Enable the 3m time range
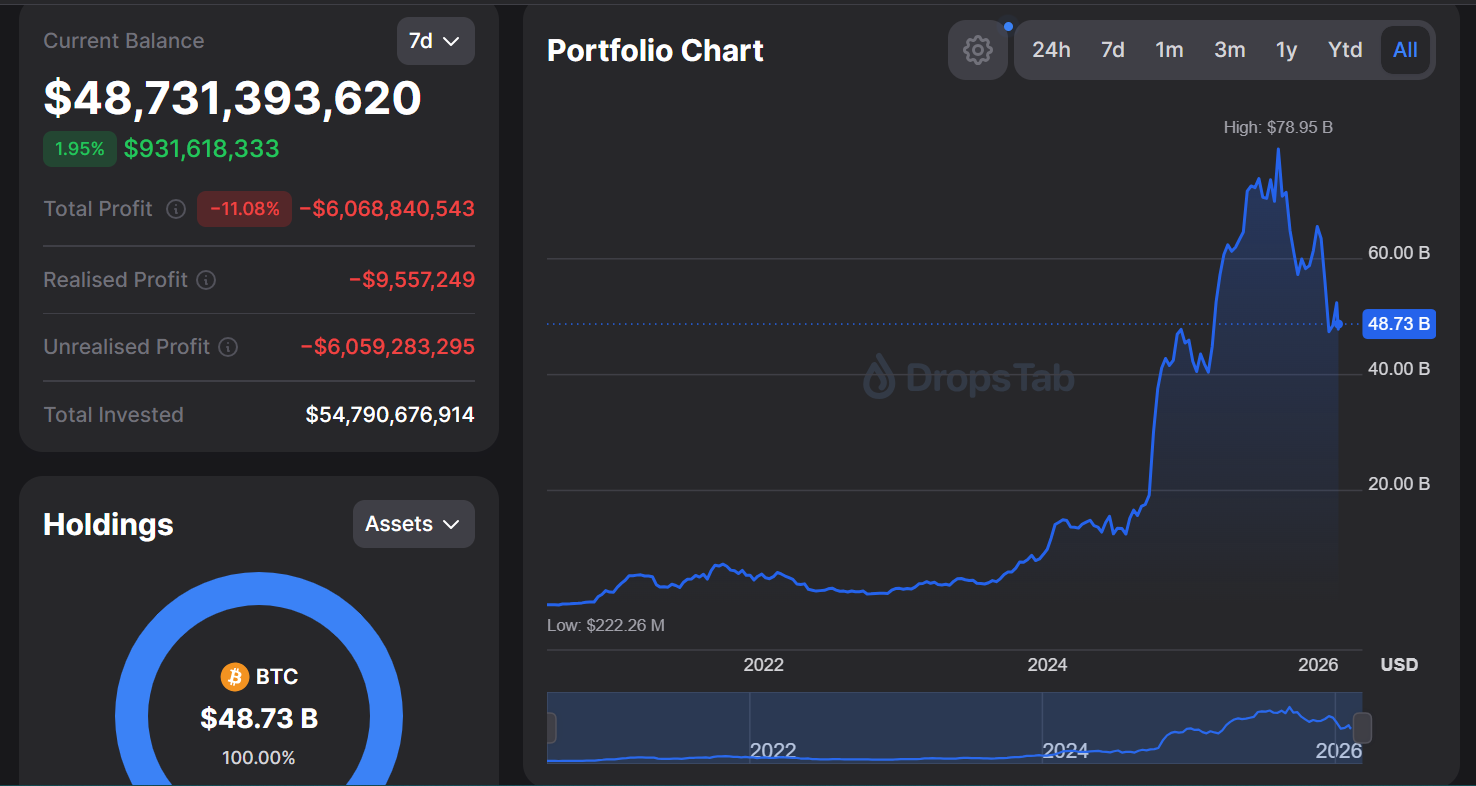 click(x=1229, y=49)
